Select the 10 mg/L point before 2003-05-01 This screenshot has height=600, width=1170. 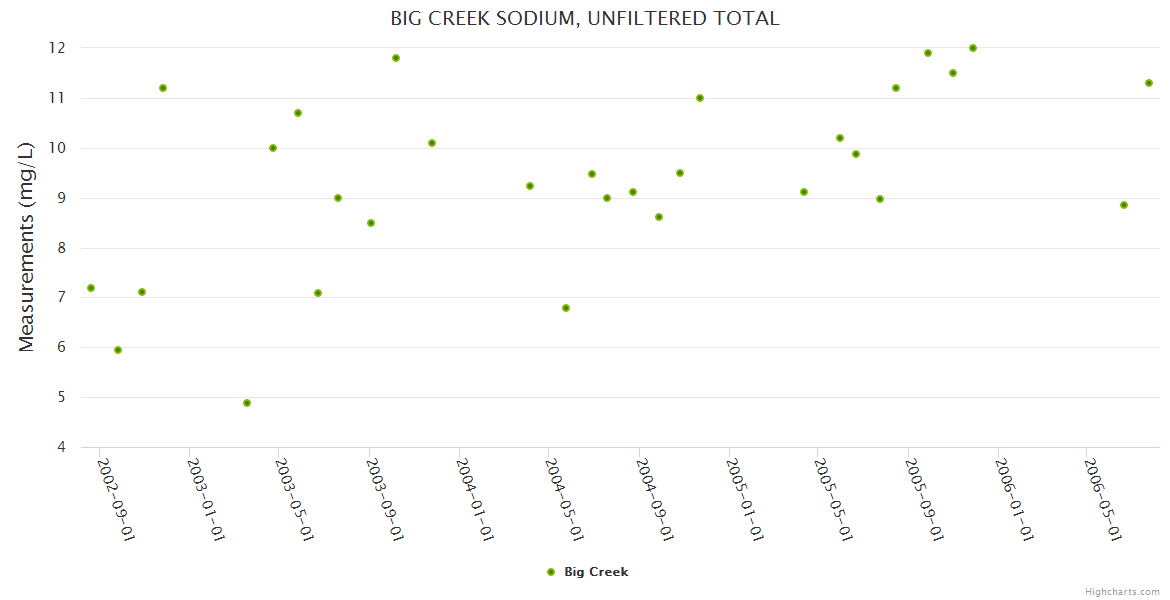click(x=273, y=148)
